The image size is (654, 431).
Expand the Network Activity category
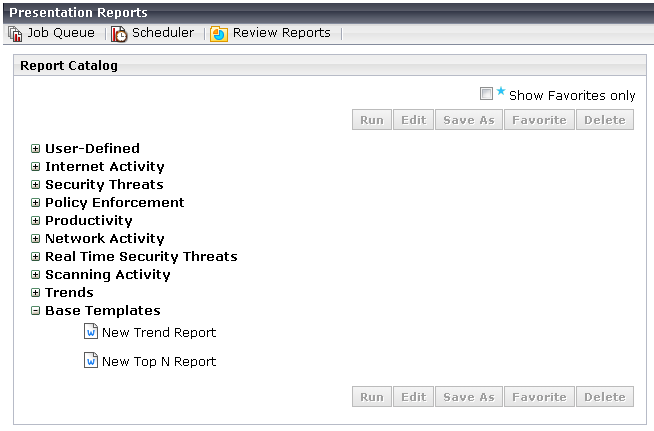(x=35, y=238)
